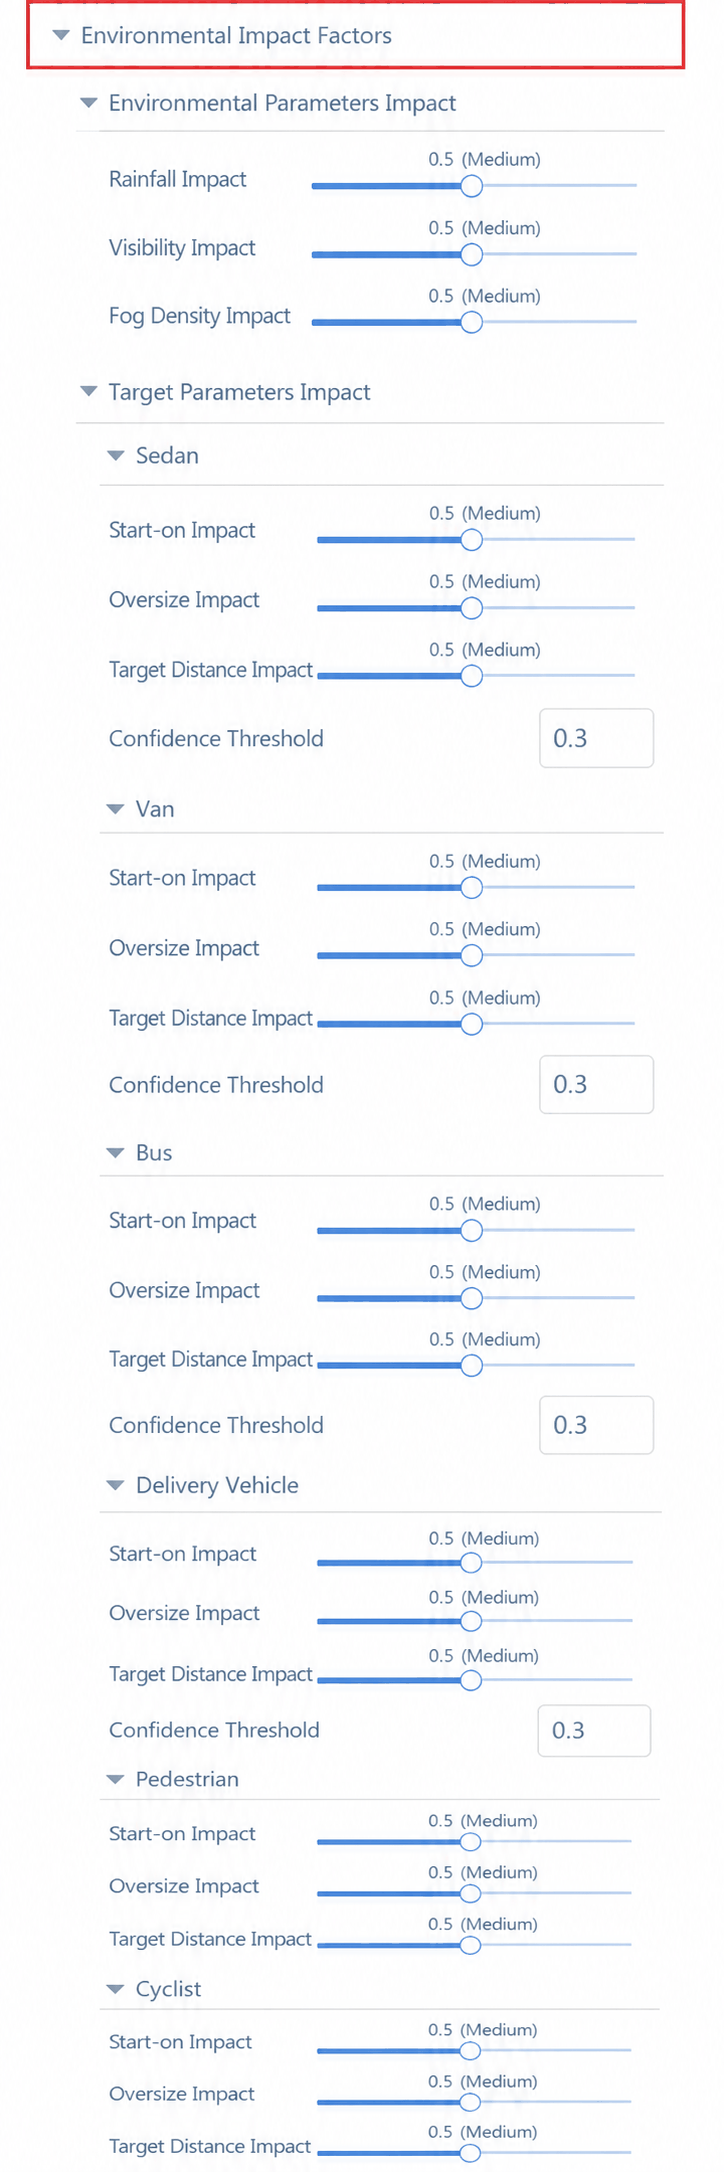724x2172 pixels.
Task: Click Delivery Vehicle Confidence Threshold field
Action: 595,1730
